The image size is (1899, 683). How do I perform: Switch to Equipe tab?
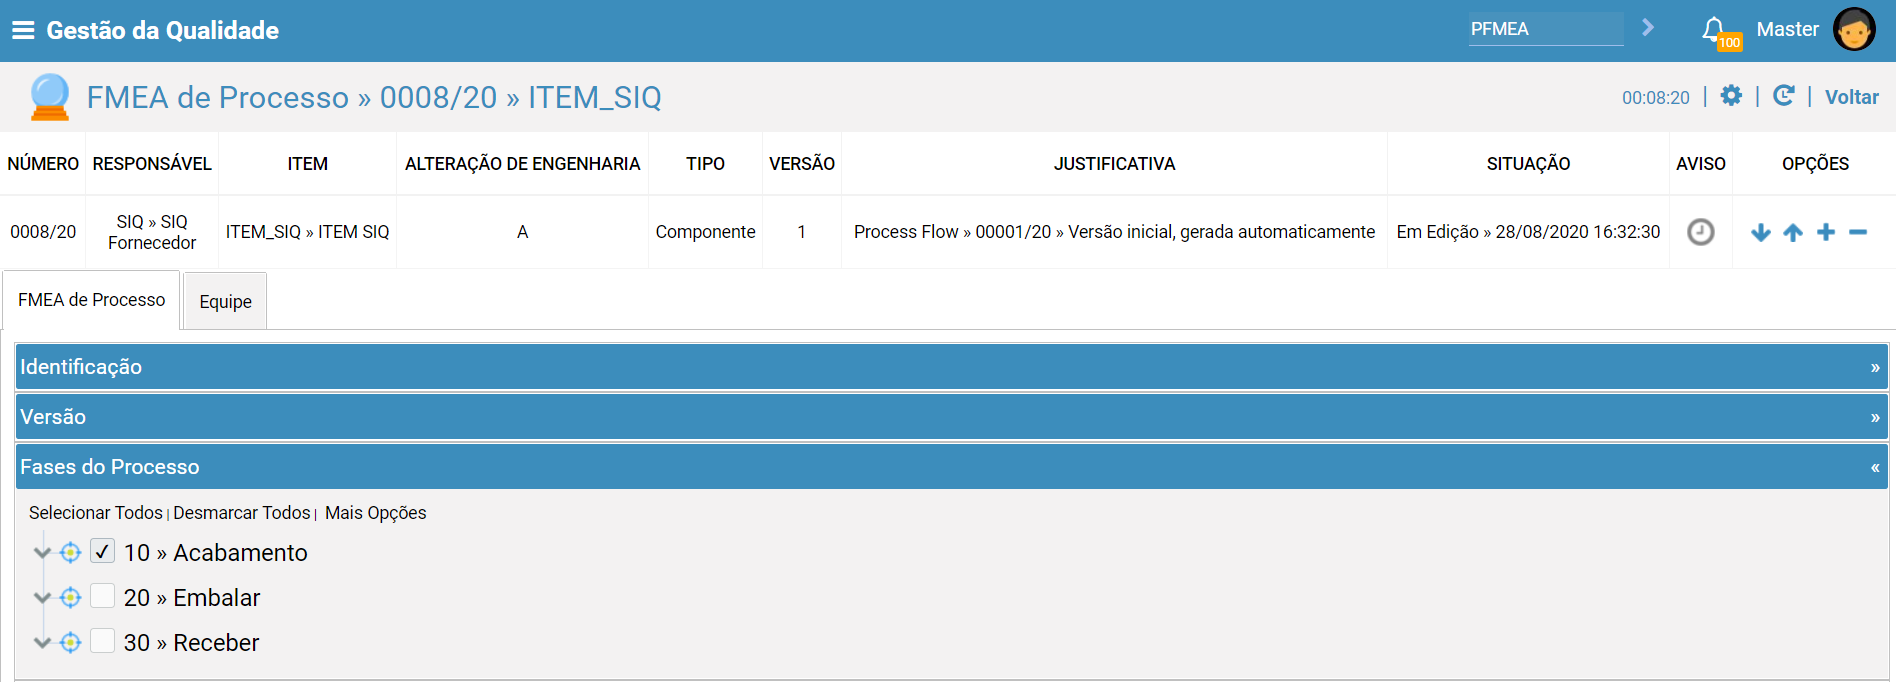225,301
